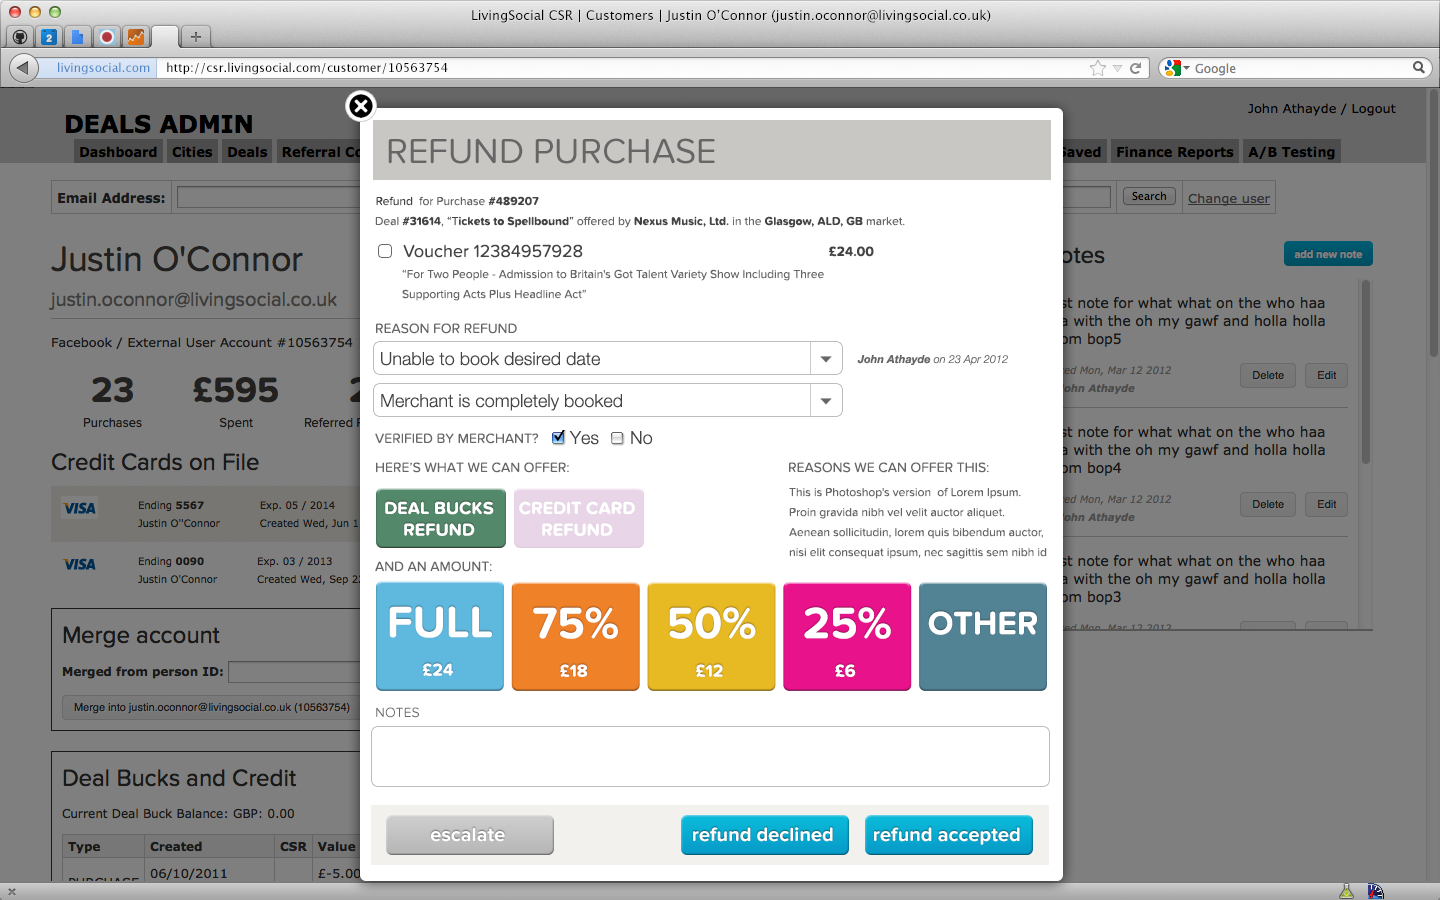1440x900 pixels.
Task: Click the speedometer icon in status bar
Action: pos(1376,891)
